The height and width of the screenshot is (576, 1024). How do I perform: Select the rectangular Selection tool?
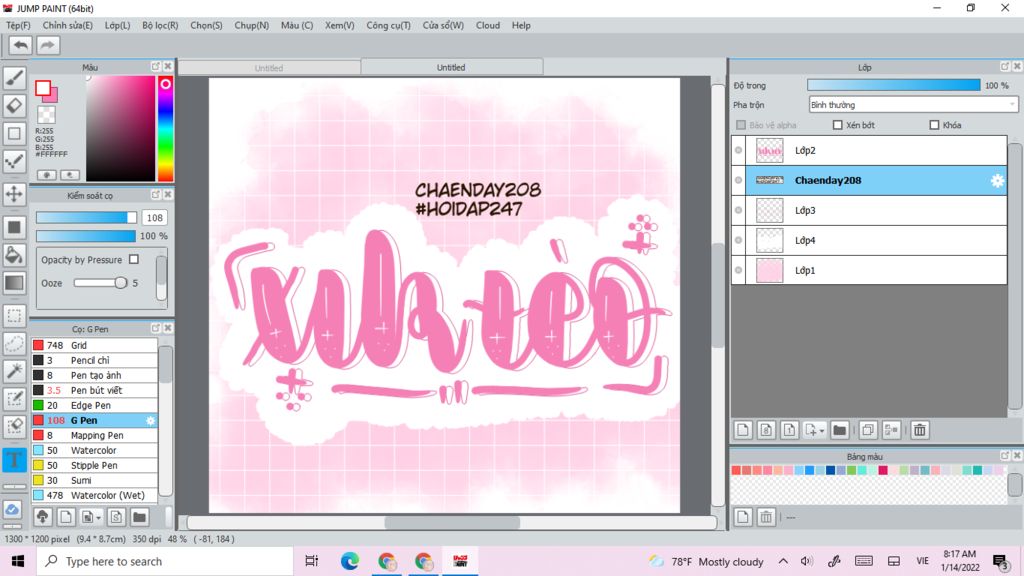coord(14,316)
